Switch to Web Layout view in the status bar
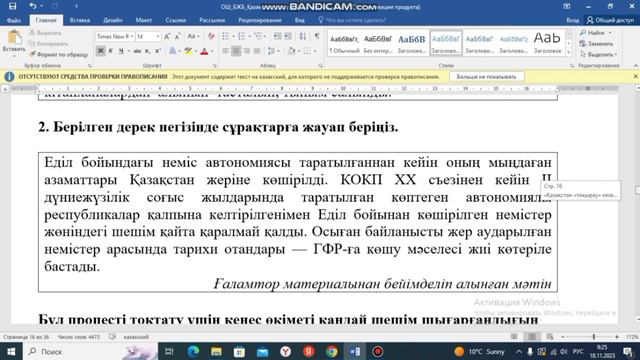Viewport: 640px width, 360px height. pyautogui.click(x=550, y=337)
